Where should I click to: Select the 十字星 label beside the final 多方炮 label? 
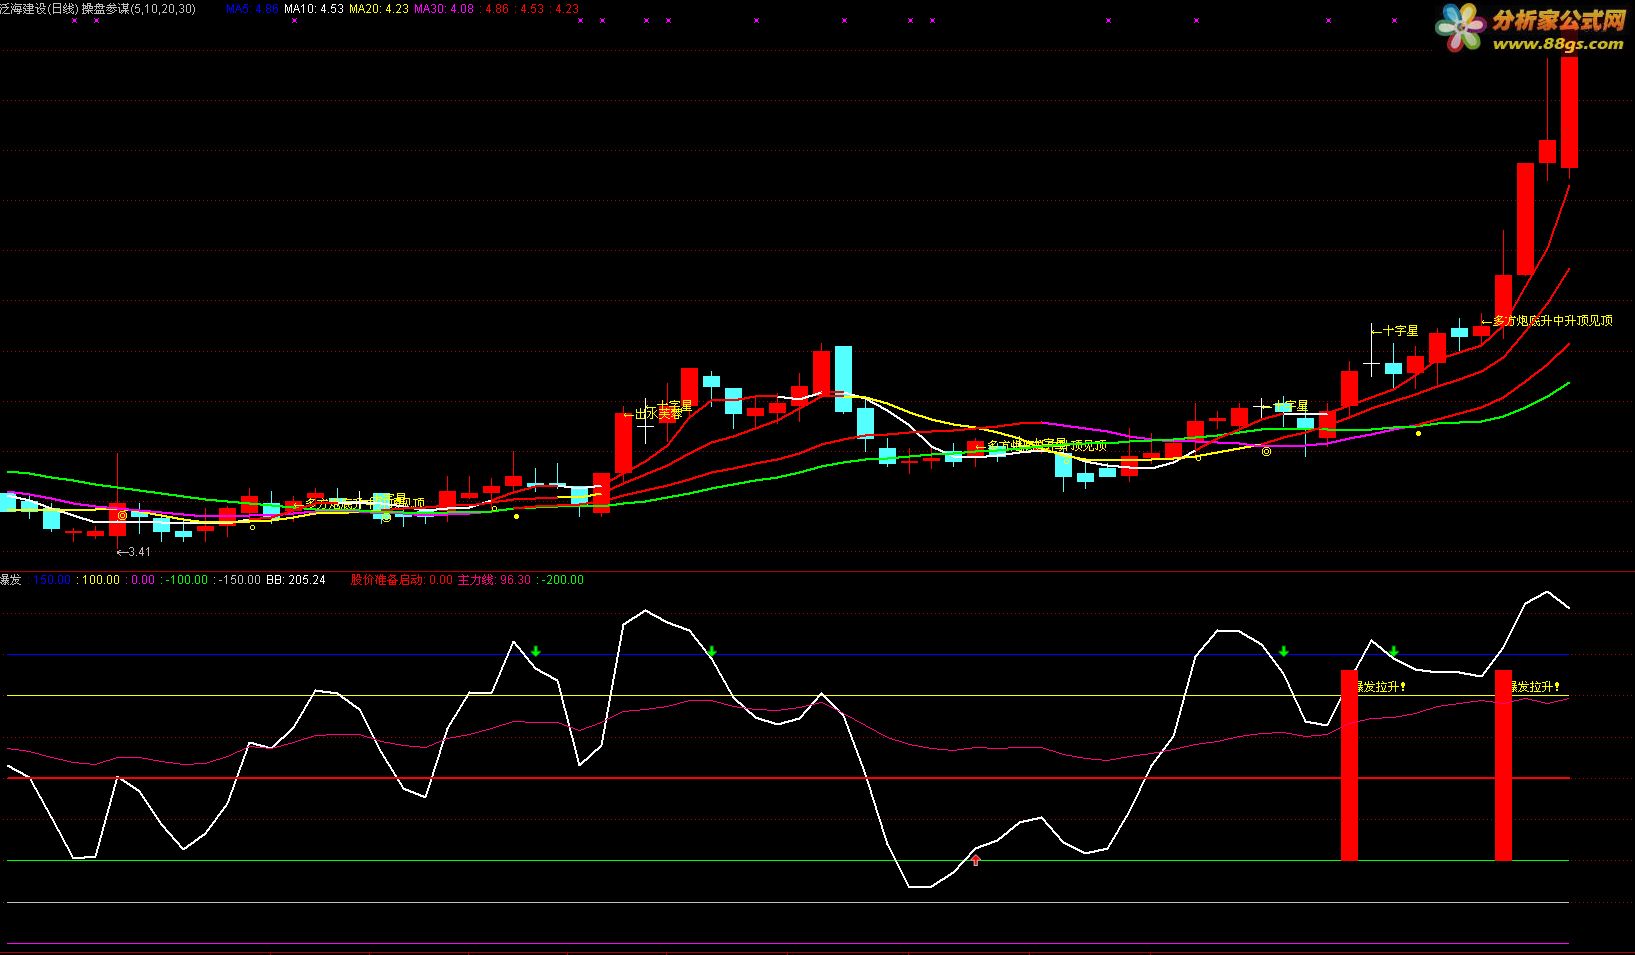(x=1395, y=330)
